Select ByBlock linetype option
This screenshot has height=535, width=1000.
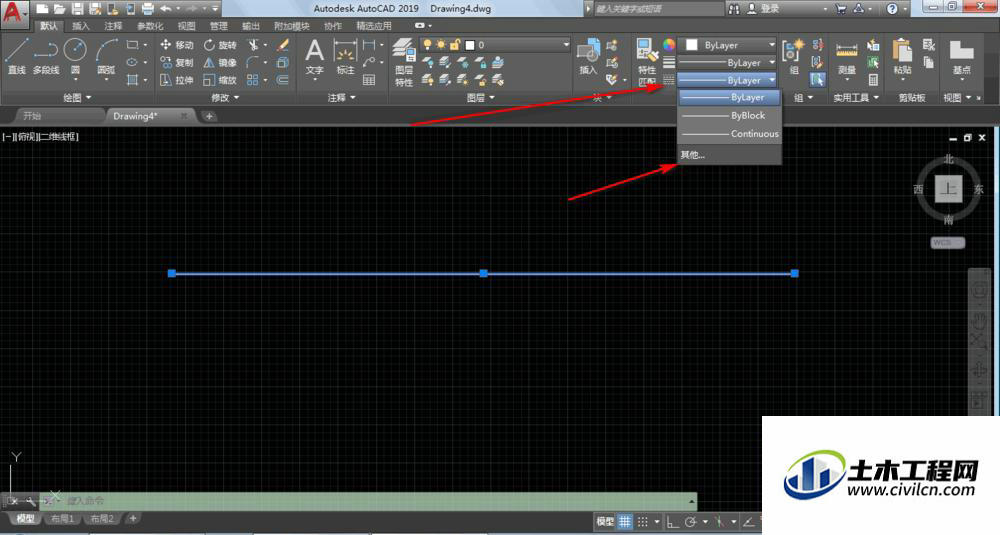(x=729, y=115)
